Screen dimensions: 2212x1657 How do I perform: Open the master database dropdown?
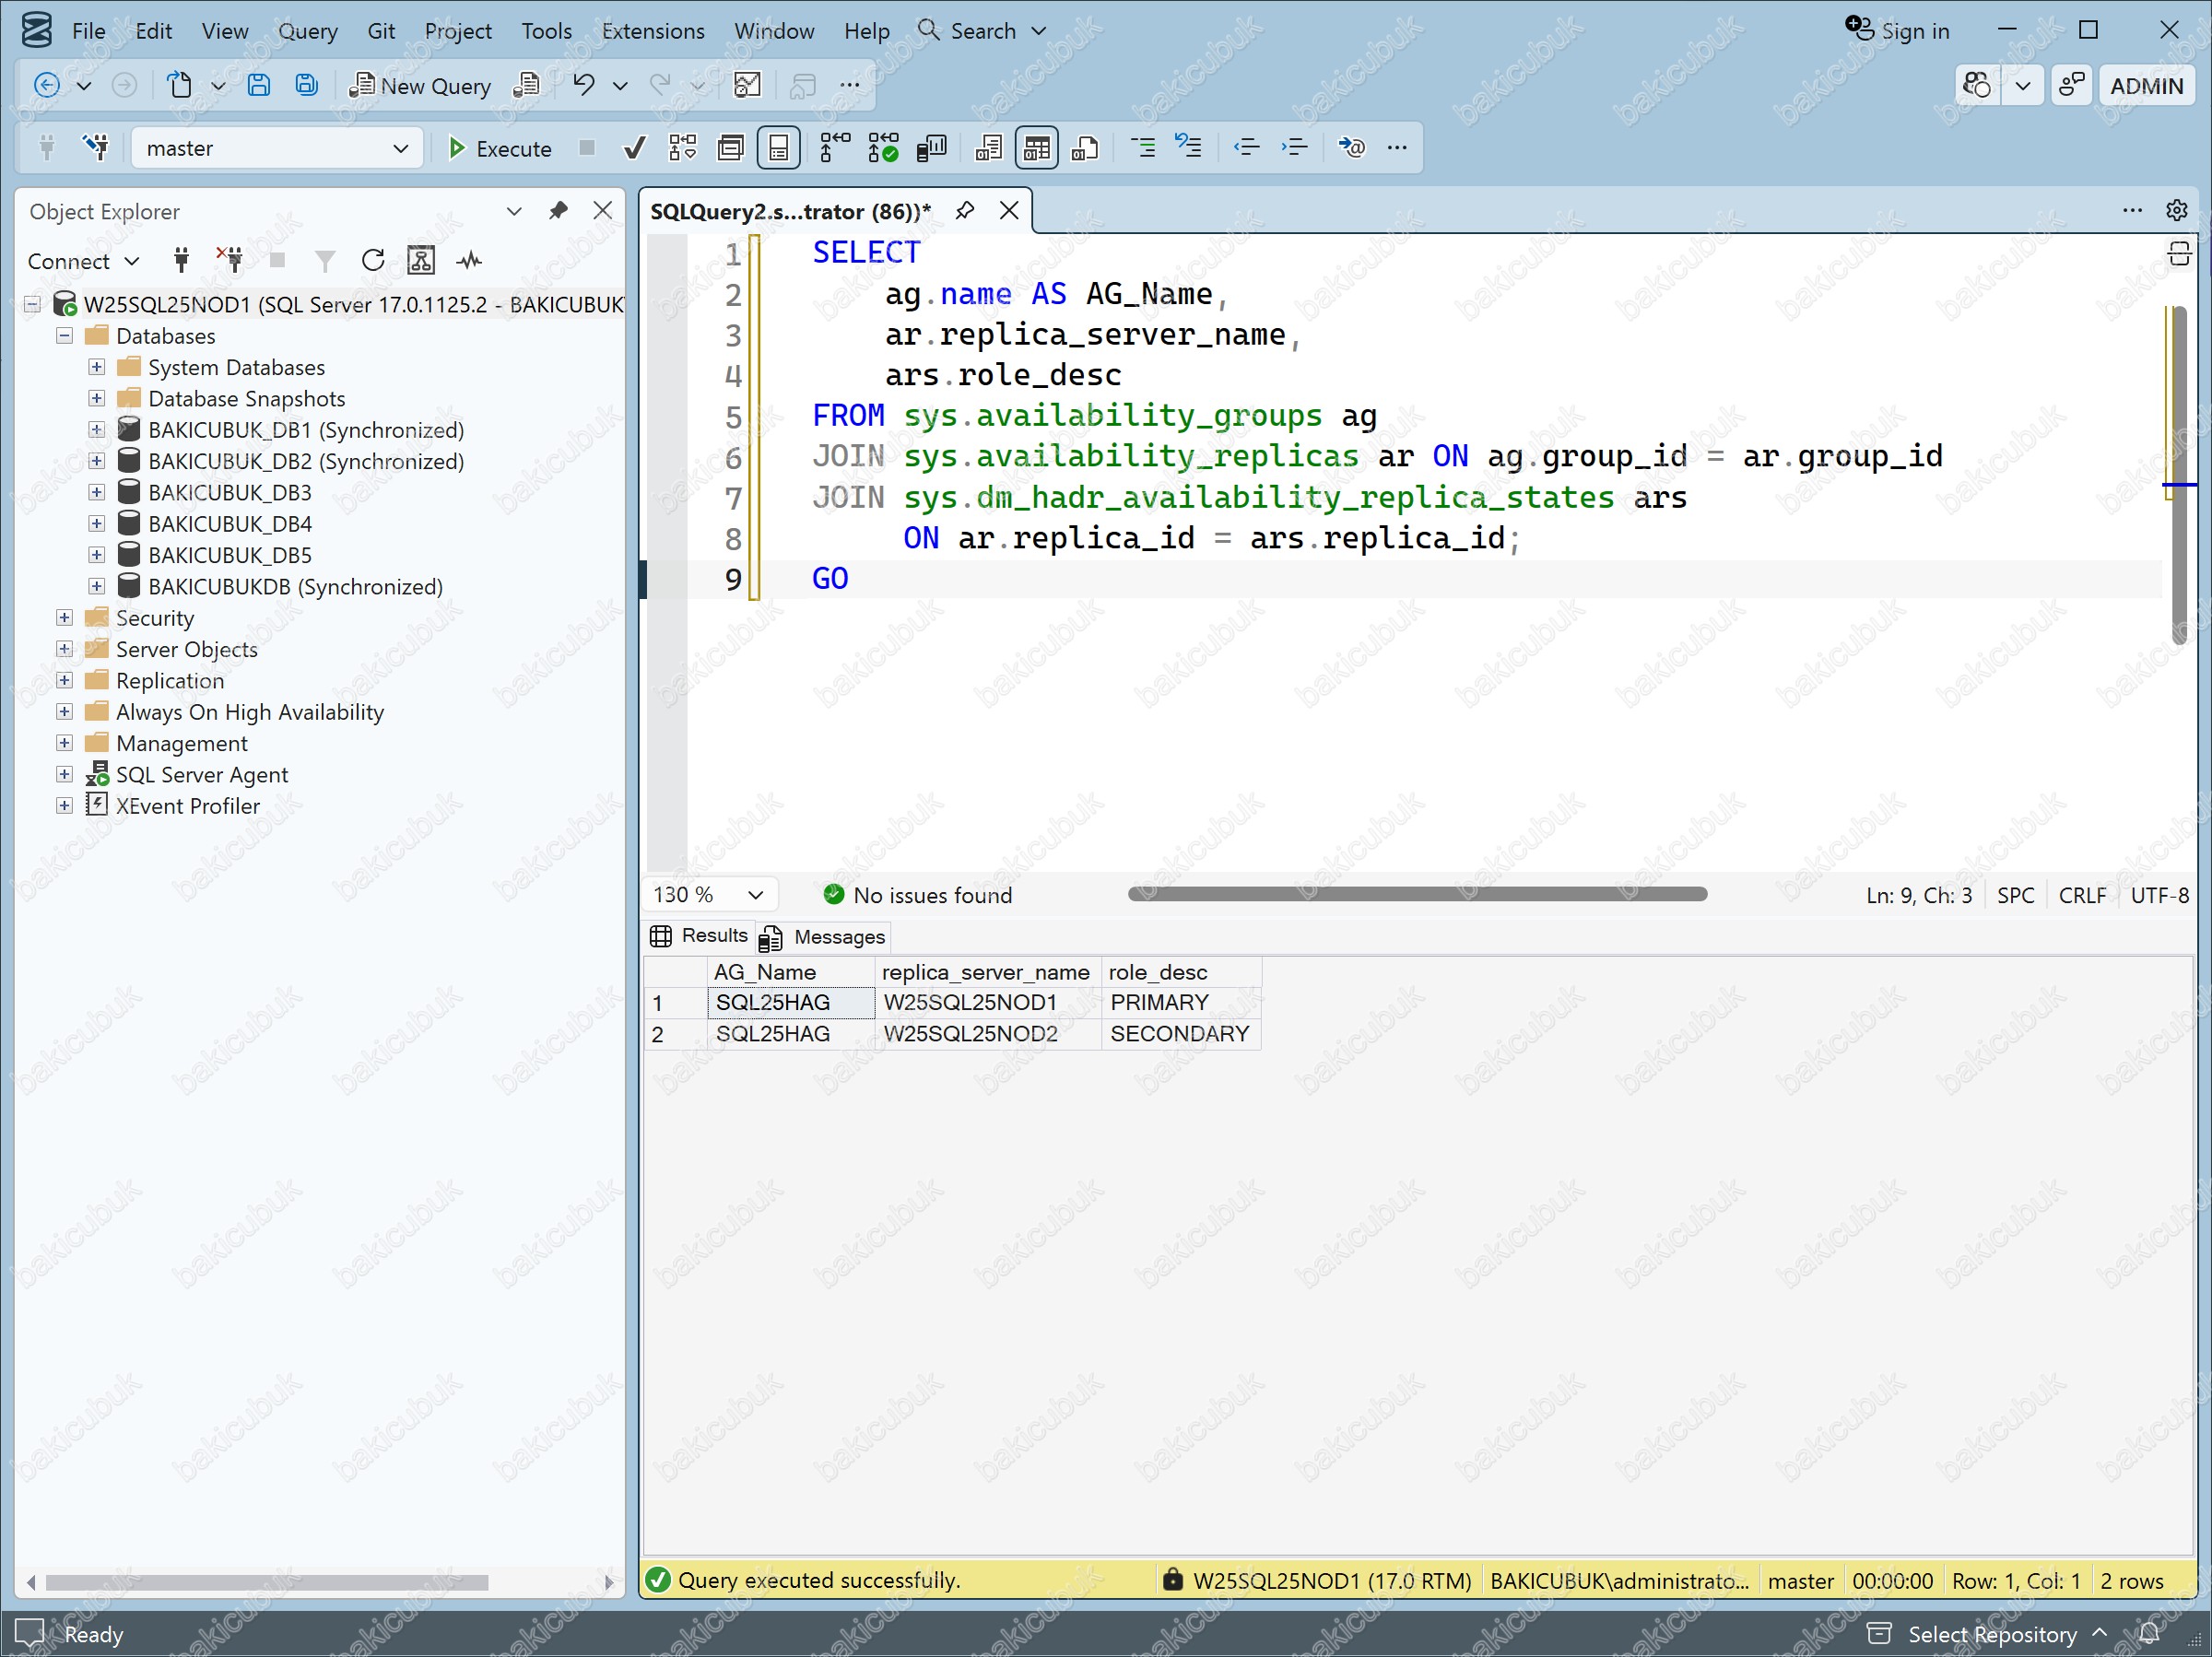click(277, 149)
